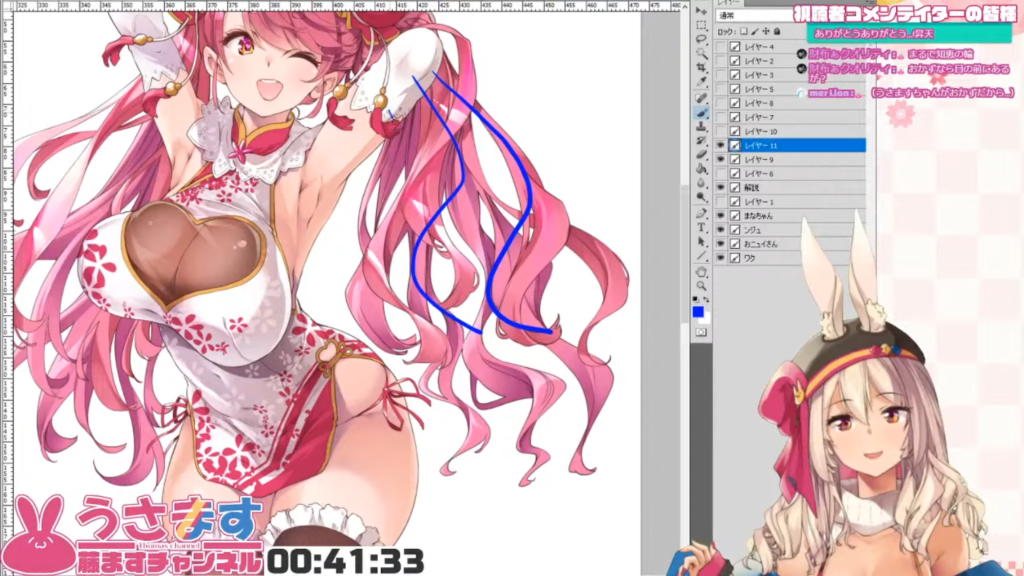Click the ンジュ layer thumbnail
This screenshot has width=1024, height=576.
735,230
